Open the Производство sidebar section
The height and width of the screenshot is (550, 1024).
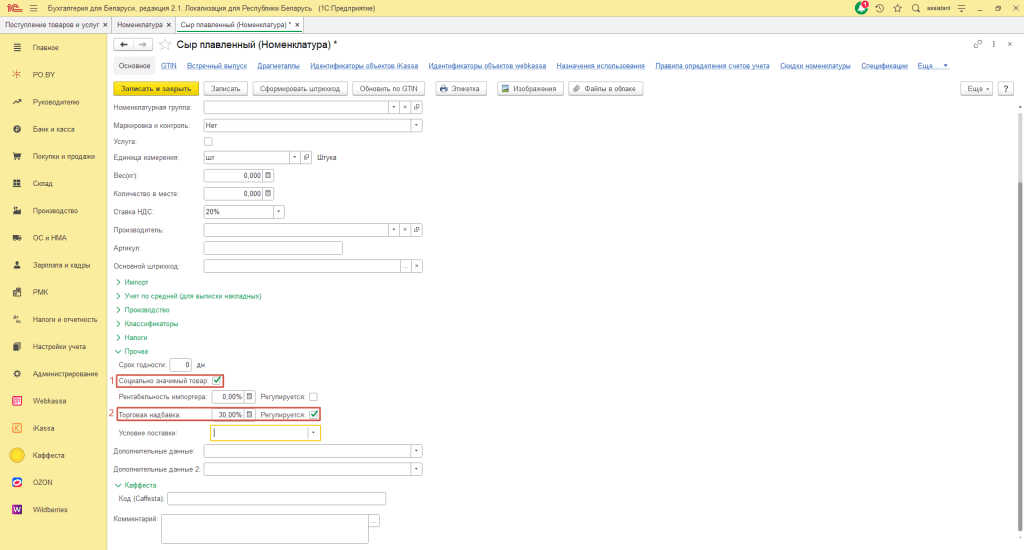55,211
